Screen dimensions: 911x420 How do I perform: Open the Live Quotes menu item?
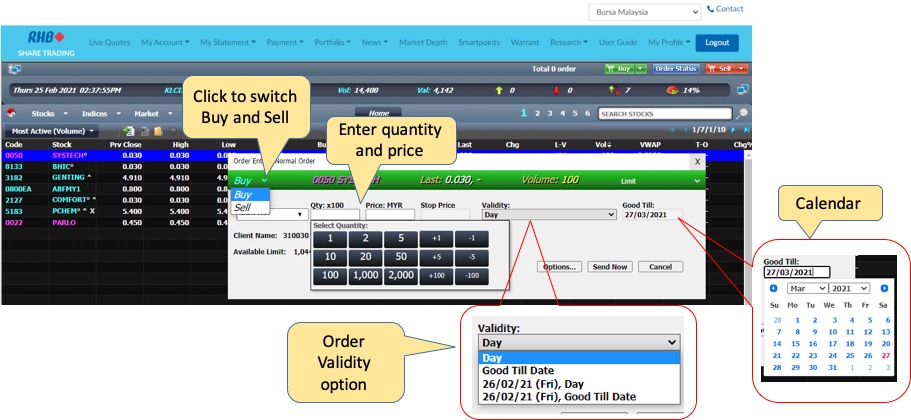[x=109, y=42]
